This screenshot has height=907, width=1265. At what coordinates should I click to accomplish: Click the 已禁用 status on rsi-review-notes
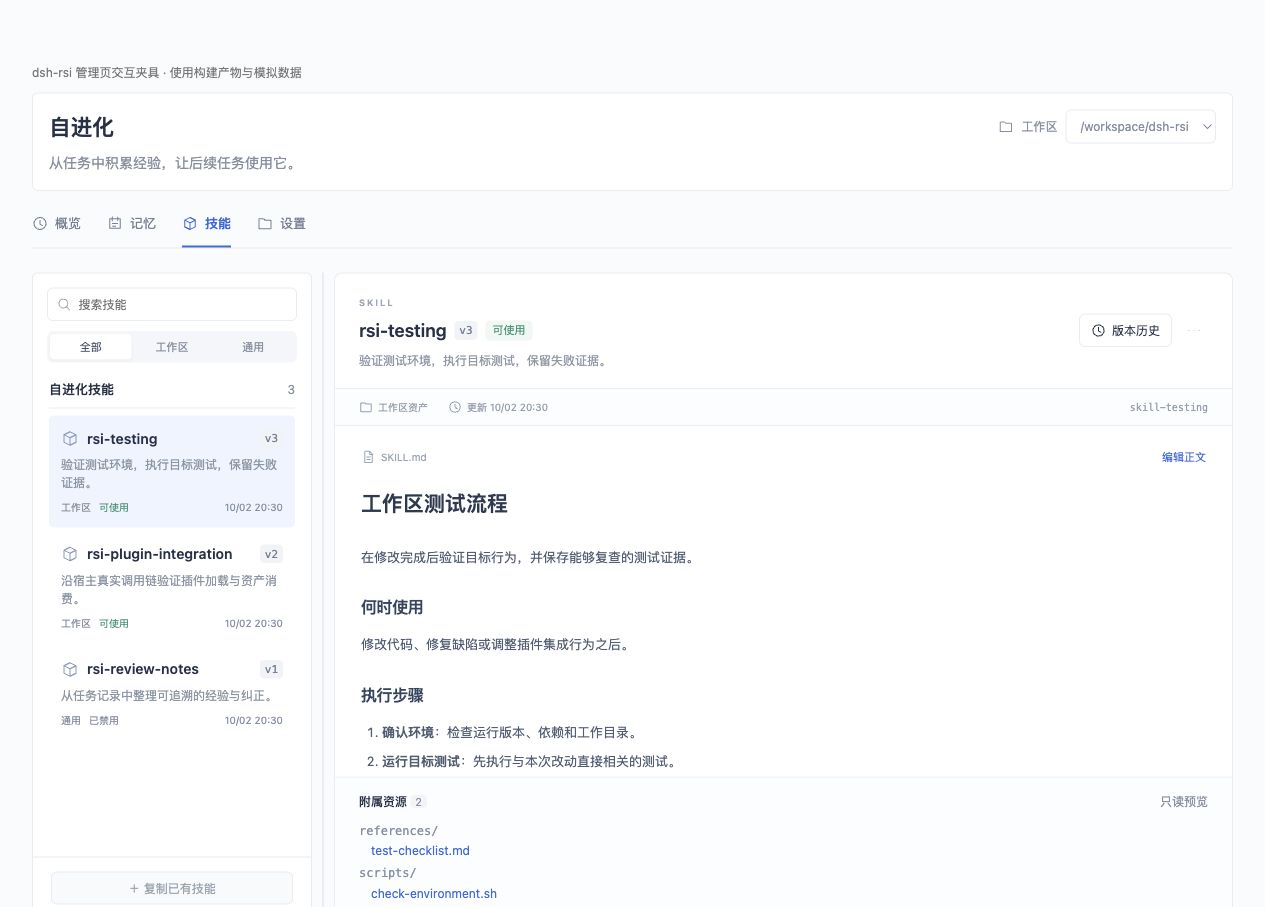tap(104, 720)
